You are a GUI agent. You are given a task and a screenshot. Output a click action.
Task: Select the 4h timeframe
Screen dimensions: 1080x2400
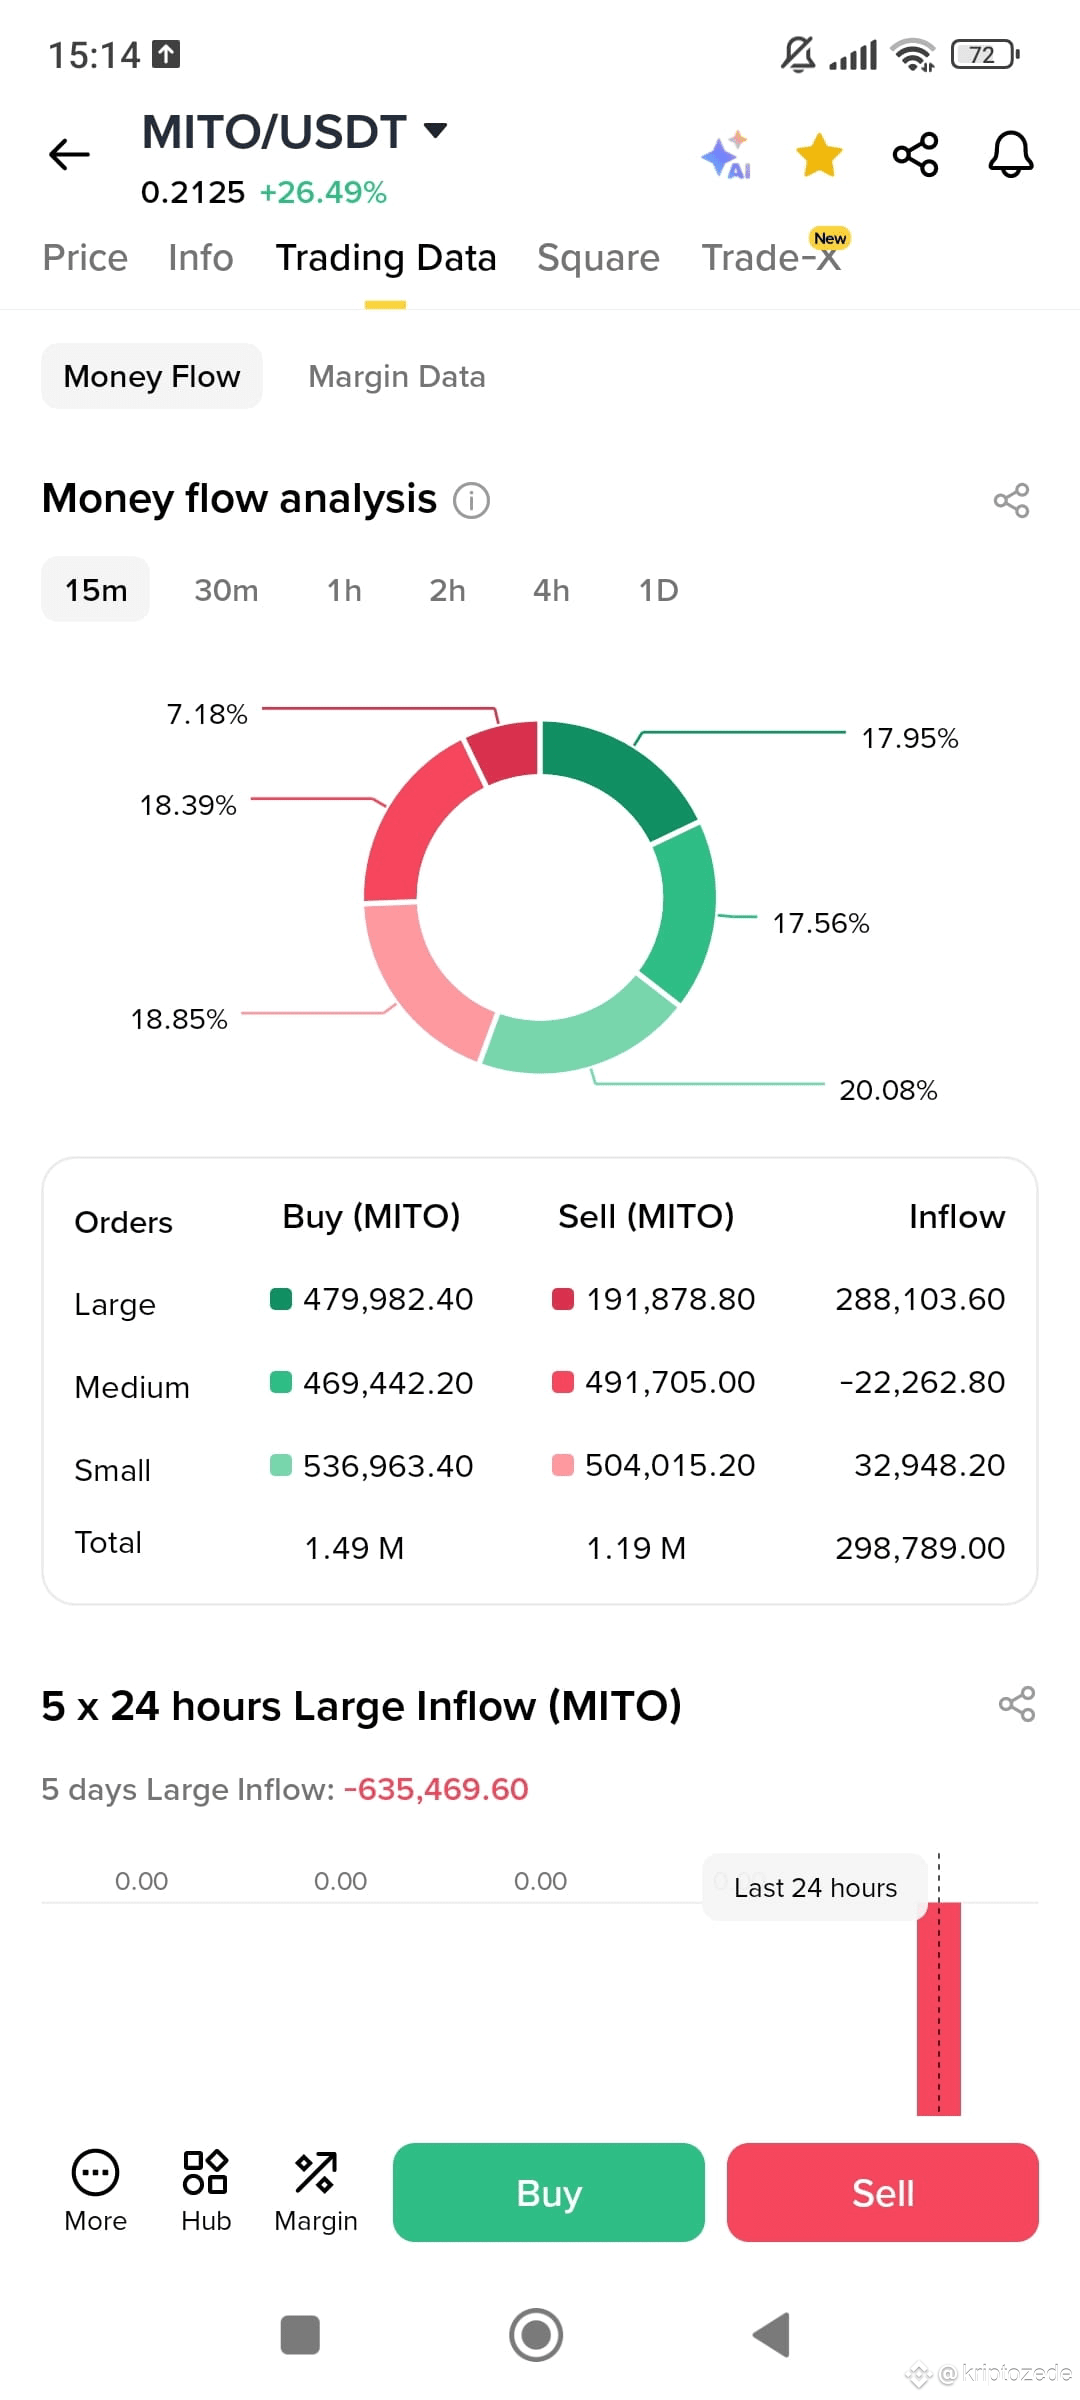point(551,590)
